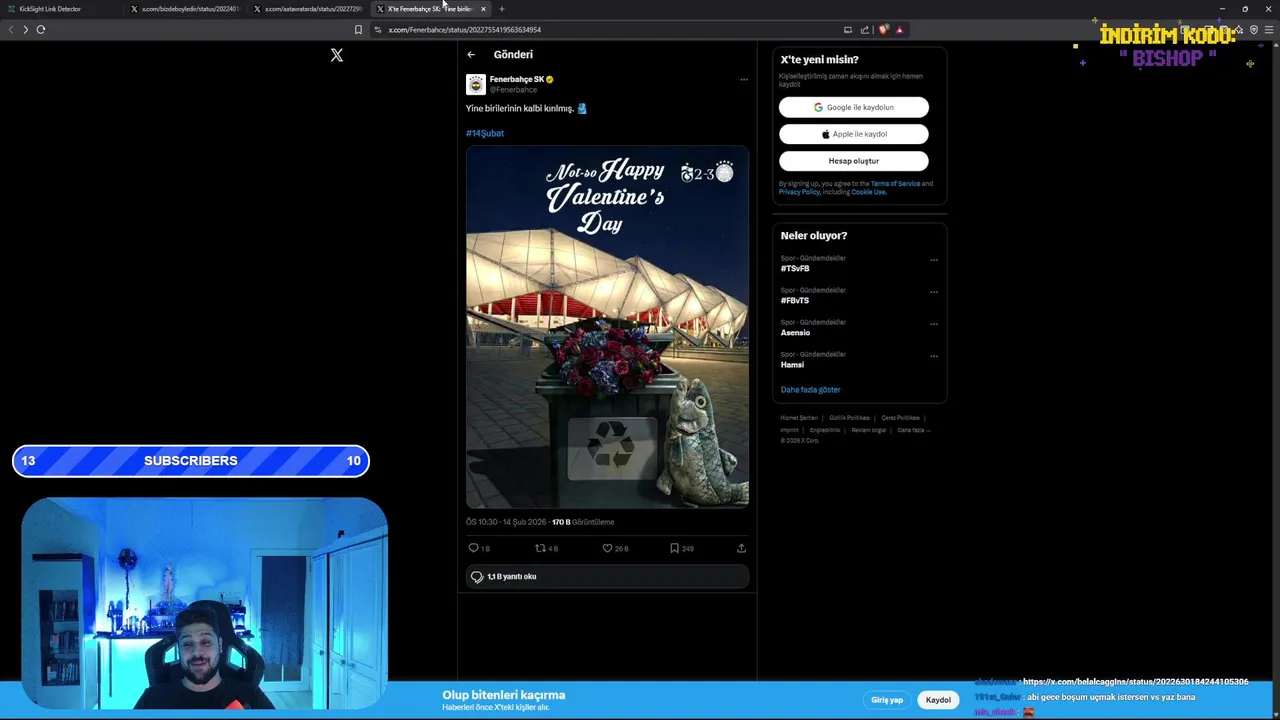Sign up with Apple ile kaydol
The image size is (1280, 720).
point(854,134)
